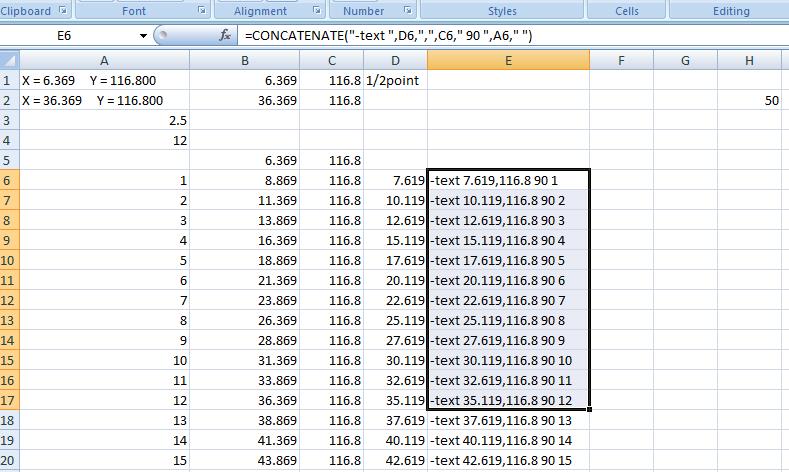
Task: Open the Font dialog launcher
Action: pyautogui.click(x=201, y=10)
